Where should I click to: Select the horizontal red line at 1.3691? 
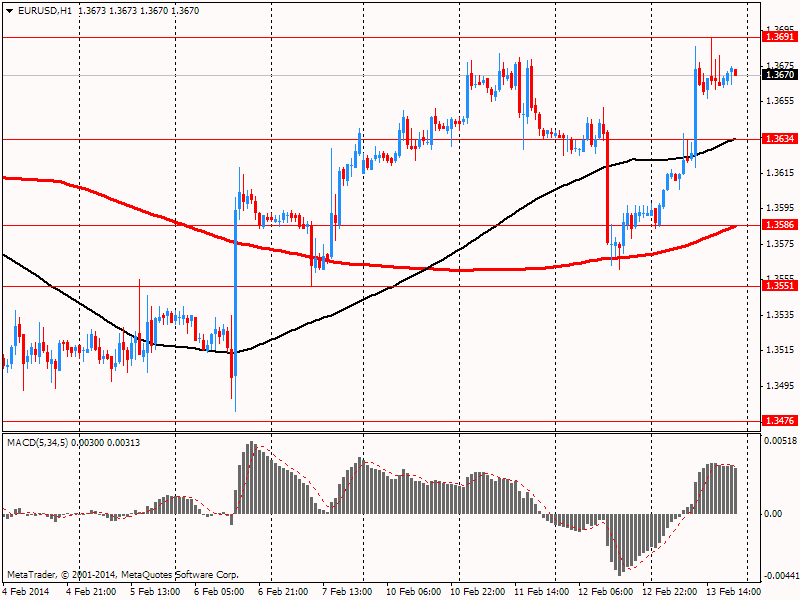tap(382, 37)
